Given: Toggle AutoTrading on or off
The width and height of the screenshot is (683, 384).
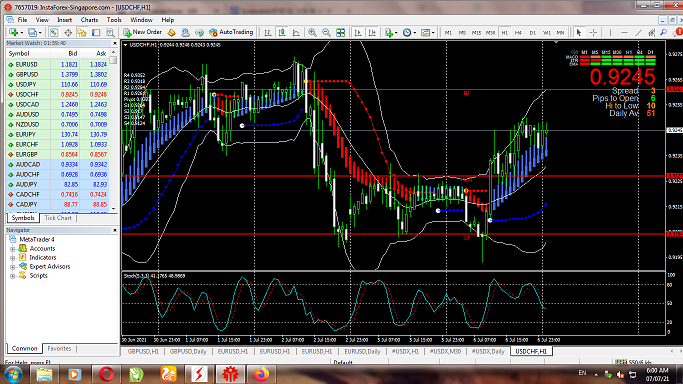Looking at the screenshot, I should pos(231,32).
